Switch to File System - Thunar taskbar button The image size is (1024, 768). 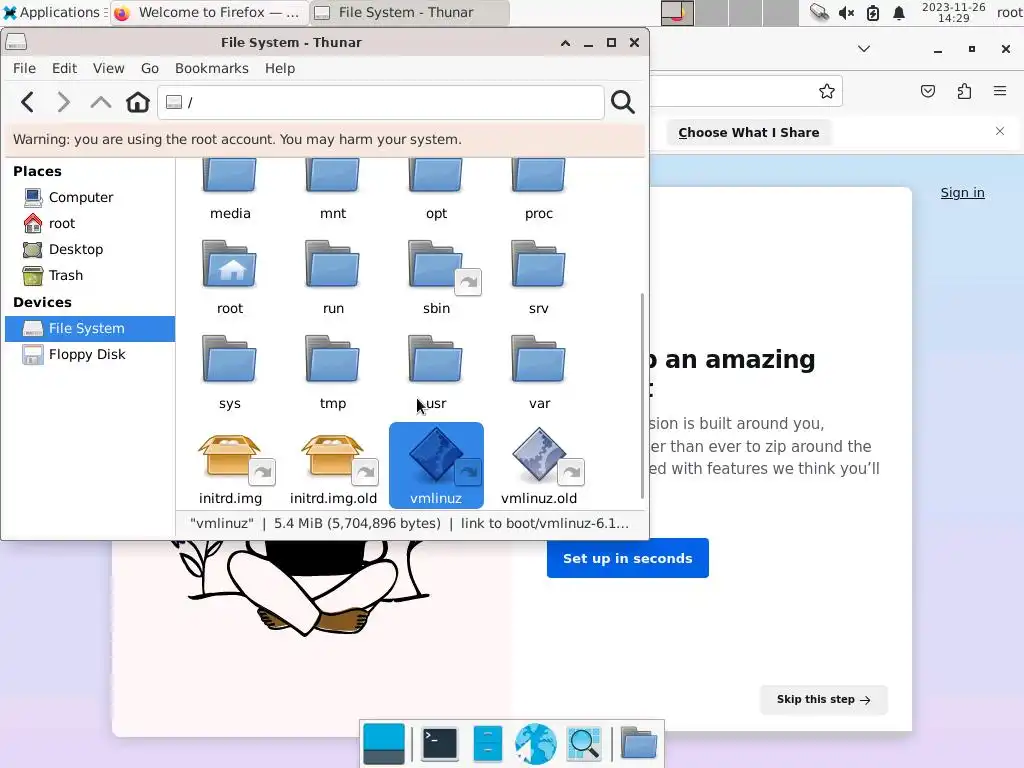408,12
